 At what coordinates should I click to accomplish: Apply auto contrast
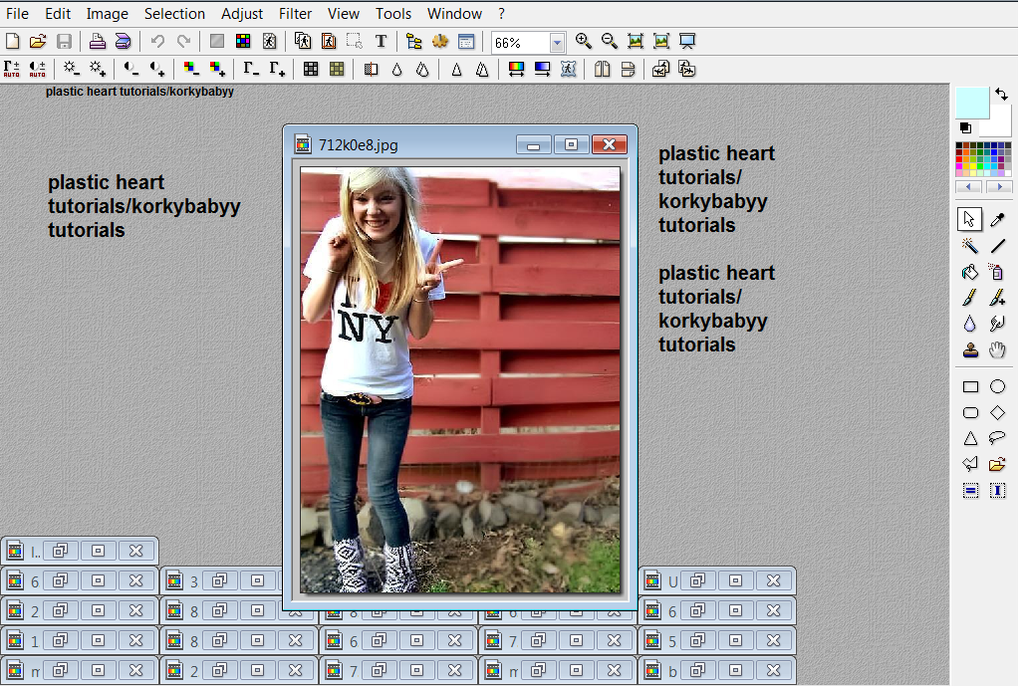[37, 69]
